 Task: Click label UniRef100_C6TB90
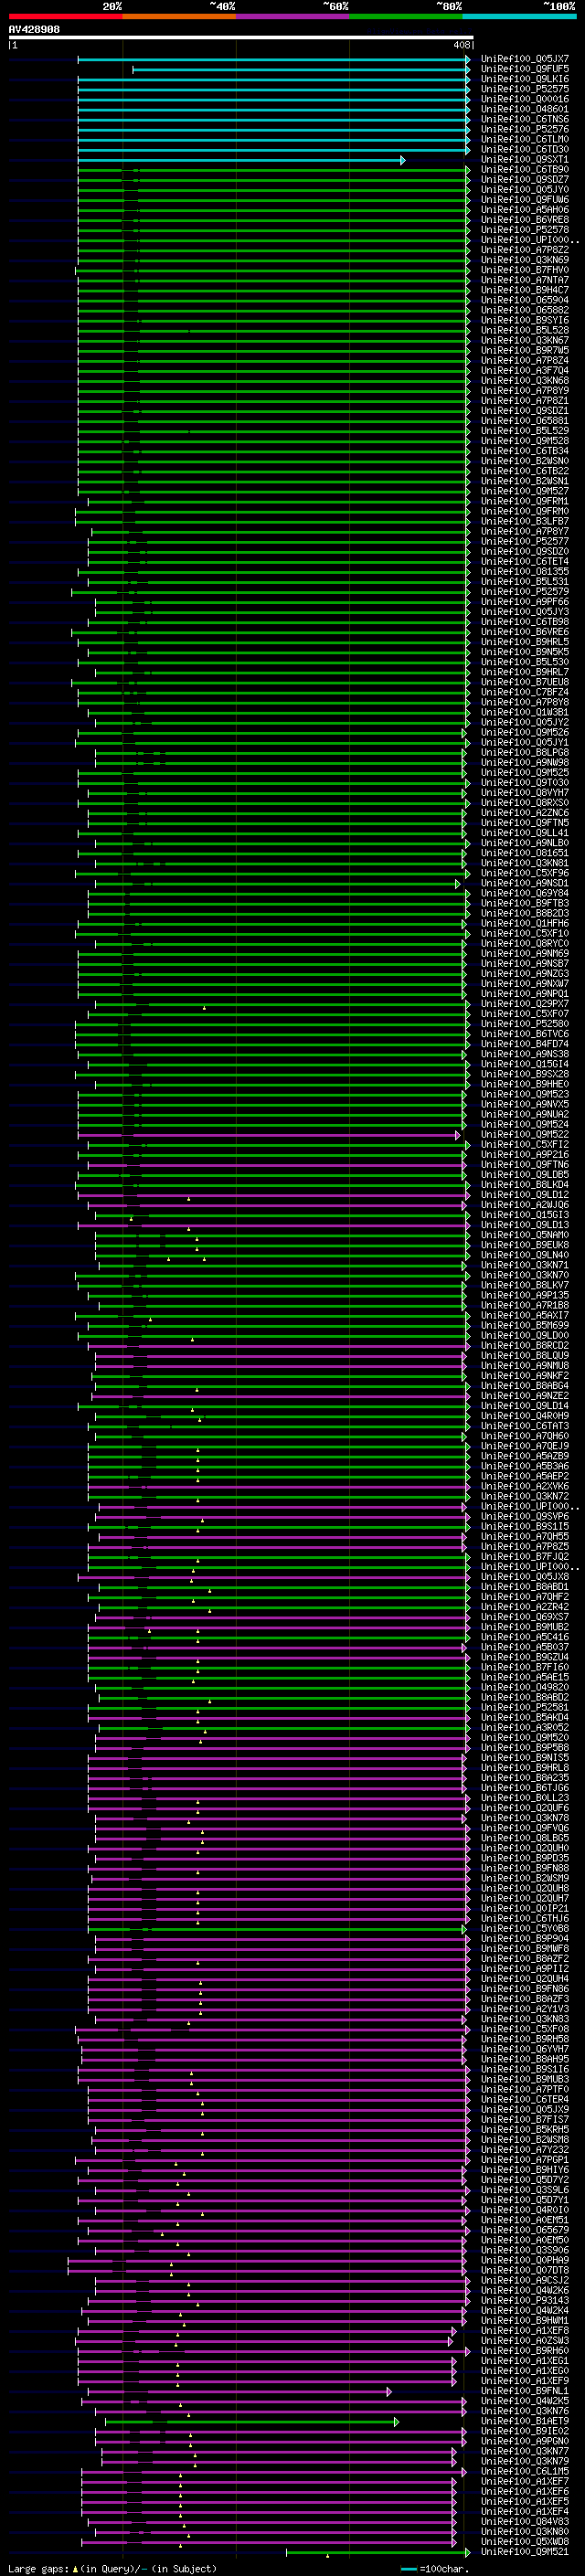[525, 169]
